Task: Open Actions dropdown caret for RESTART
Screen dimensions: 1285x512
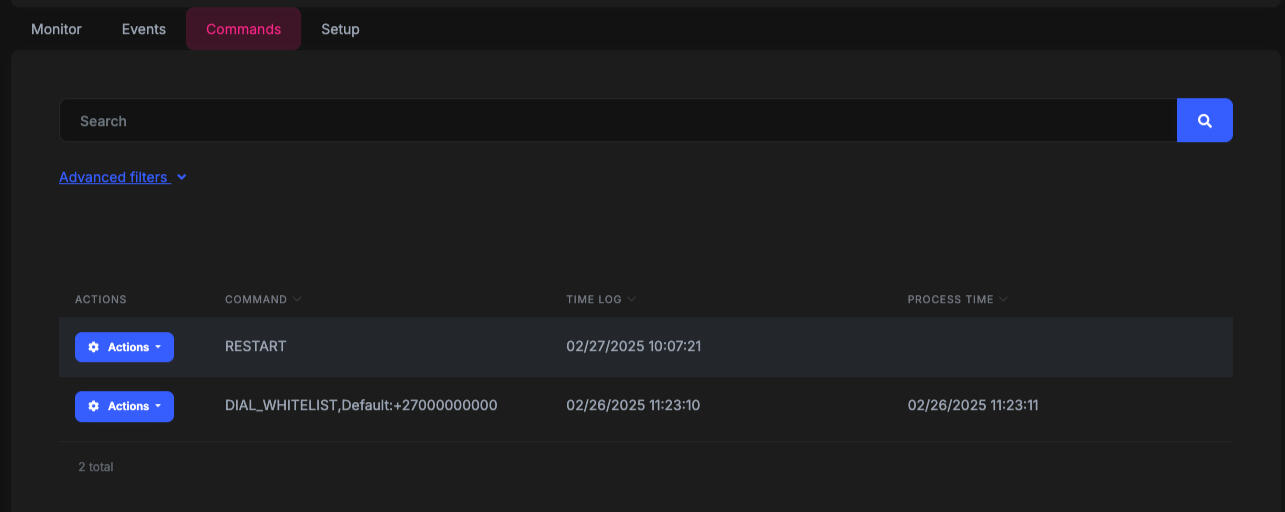Action: coord(158,348)
